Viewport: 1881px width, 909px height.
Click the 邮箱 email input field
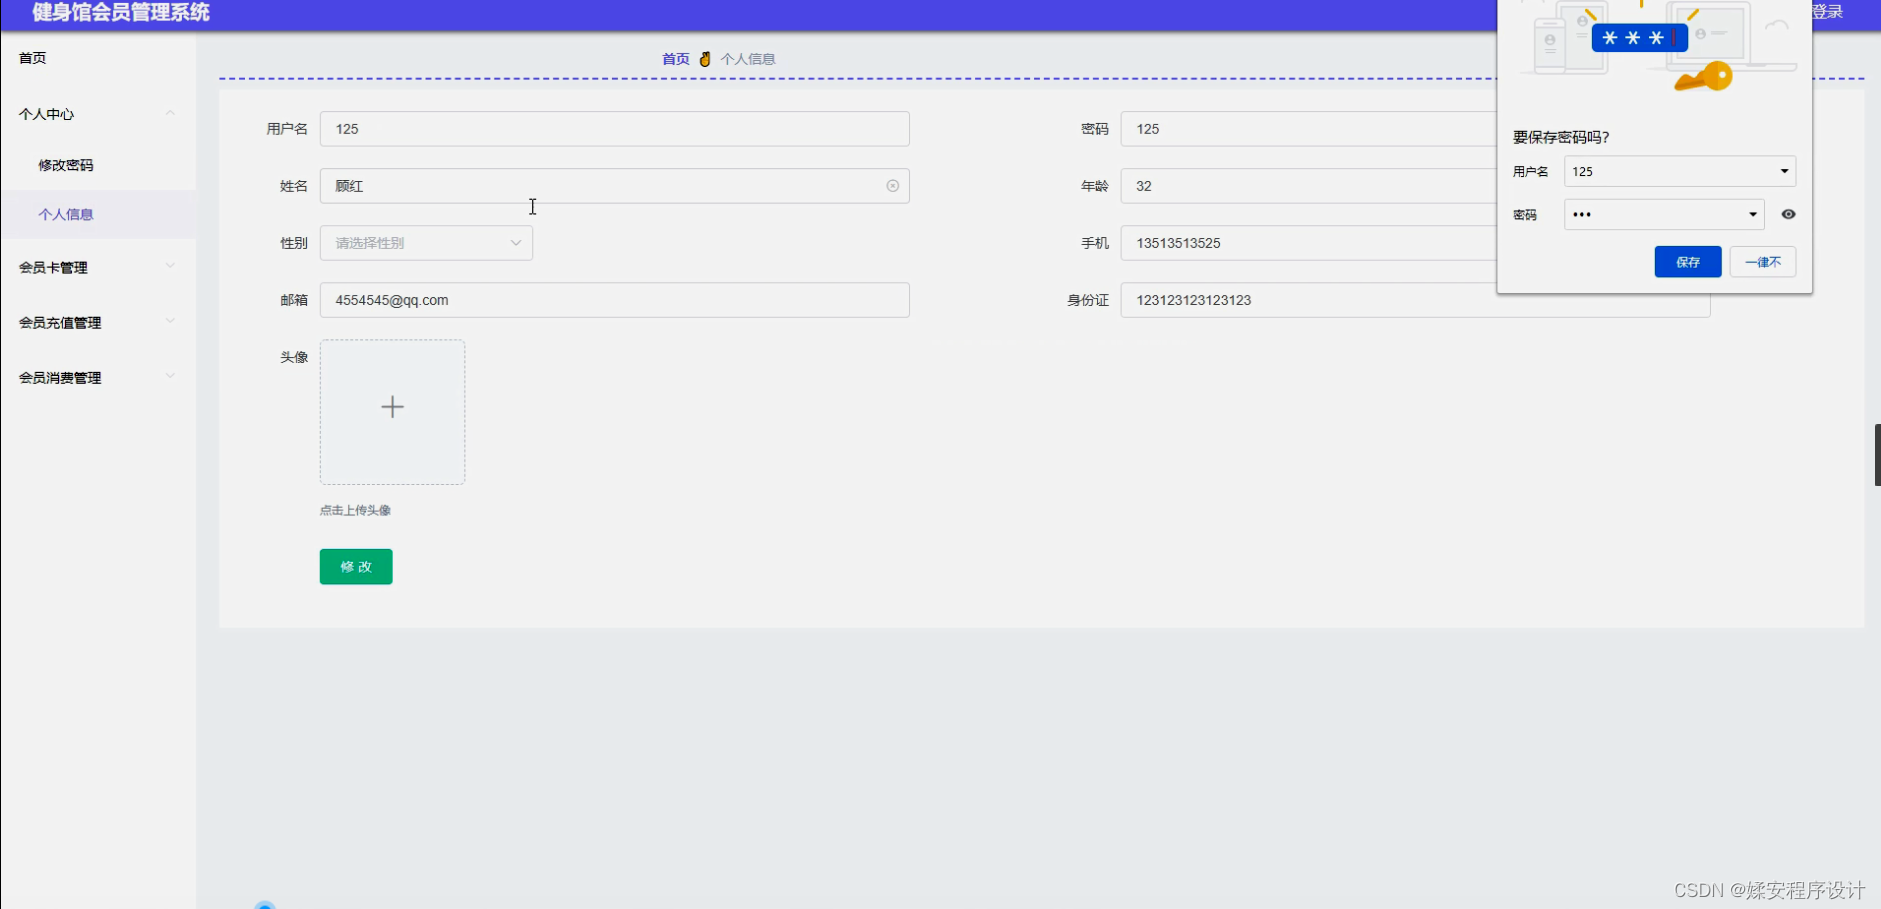click(x=615, y=300)
